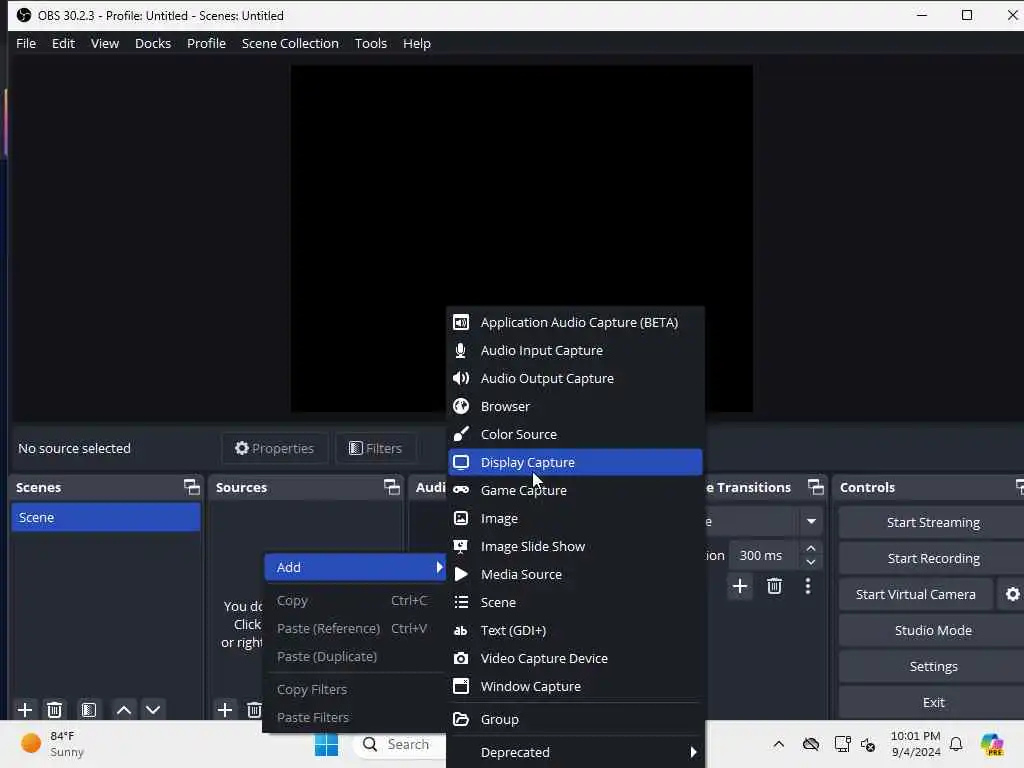This screenshot has width=1024, height=768.
Task: Select Display Capture from source list
Action: pyautogui.click(x=575, y=462)
